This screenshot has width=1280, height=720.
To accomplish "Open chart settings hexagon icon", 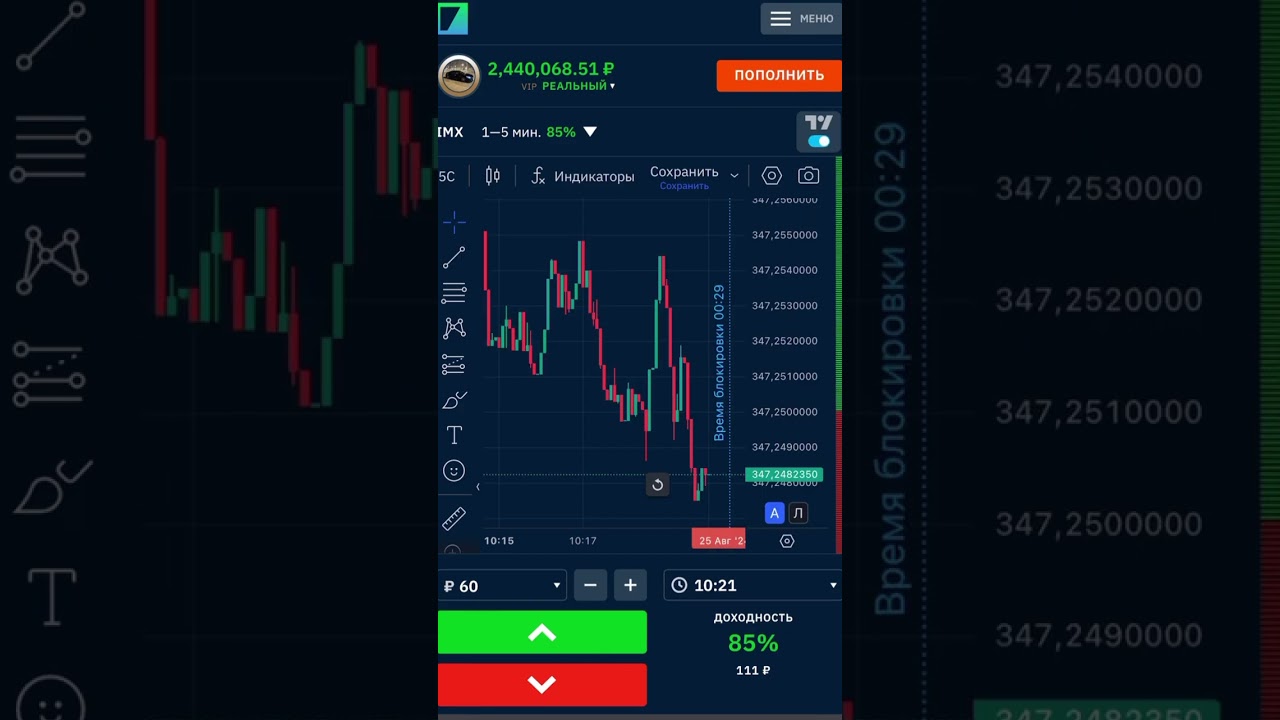I will click(771, 176).
